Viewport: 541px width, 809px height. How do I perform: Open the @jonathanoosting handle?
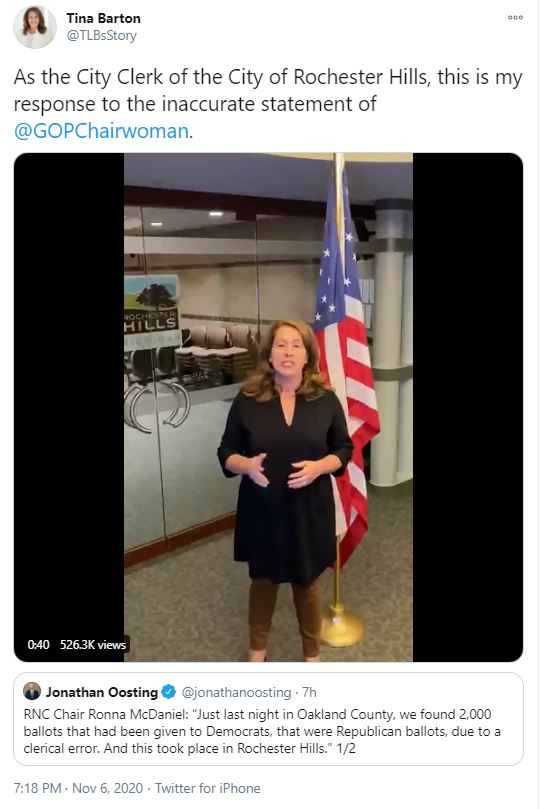click(237, 692)
